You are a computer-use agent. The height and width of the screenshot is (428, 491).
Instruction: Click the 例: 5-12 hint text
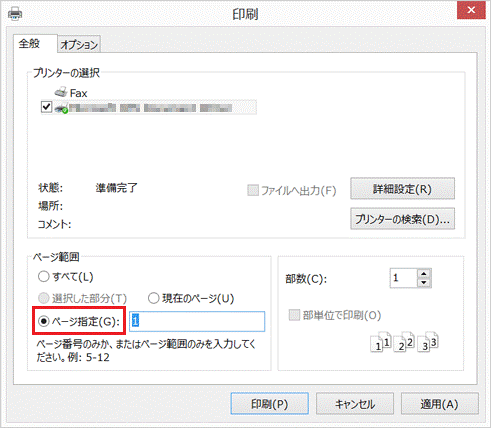pyautogui.click(x=89, y=358)
